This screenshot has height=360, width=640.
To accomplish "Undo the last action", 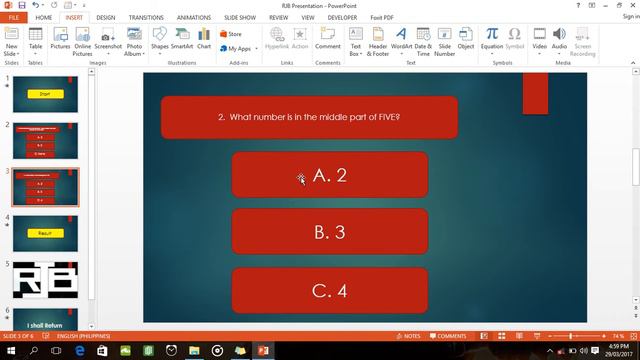I will coord(36,5).
